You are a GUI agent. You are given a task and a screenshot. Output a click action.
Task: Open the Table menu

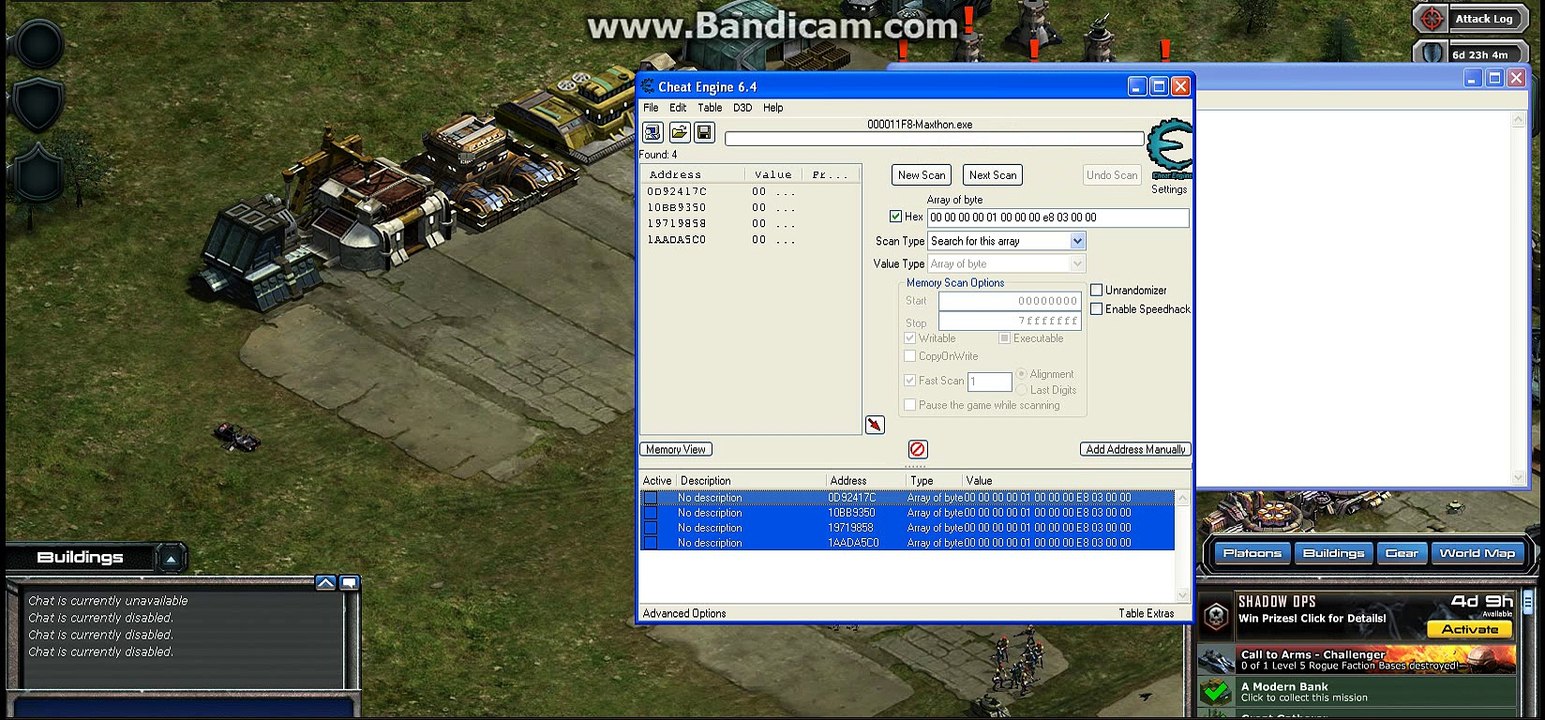pos(710,108)
